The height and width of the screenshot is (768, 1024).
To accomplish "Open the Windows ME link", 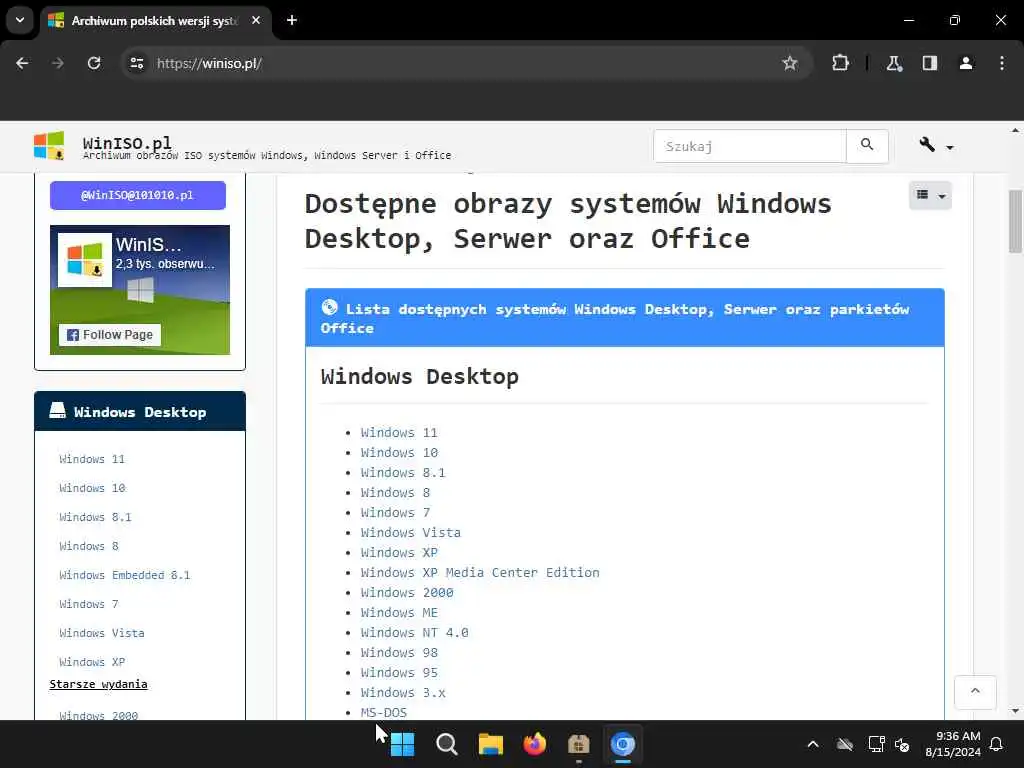I will tap(399, 613).
